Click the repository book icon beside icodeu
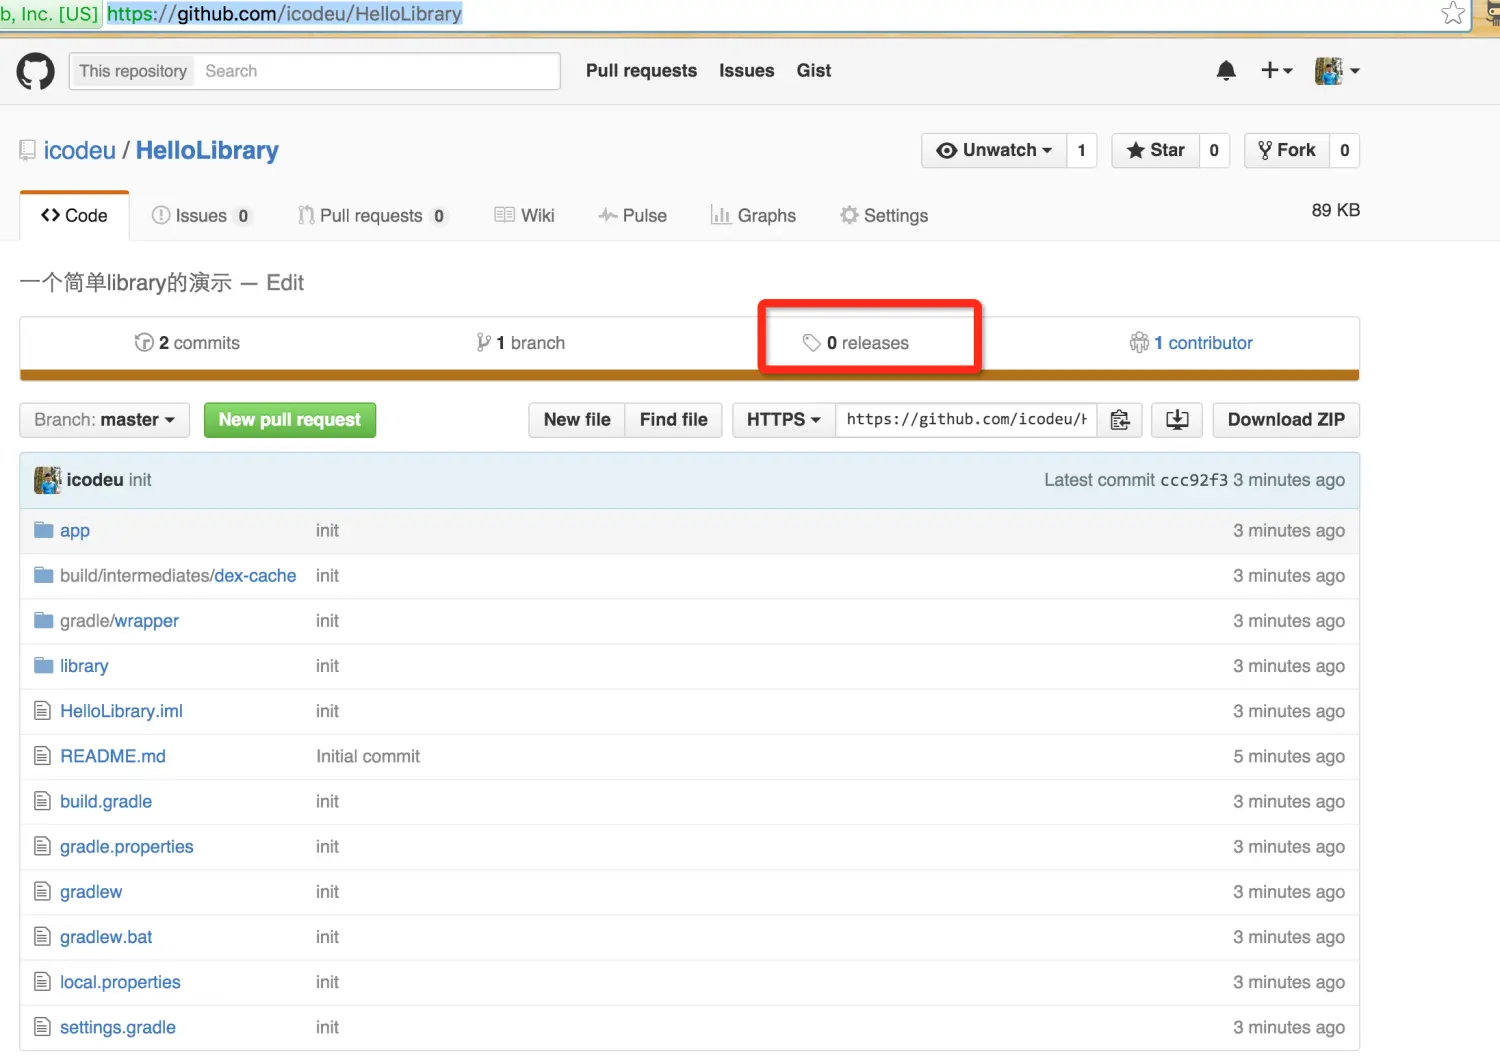The width and height of the screenshot is (1500, 1058). (x=28, y=151)
